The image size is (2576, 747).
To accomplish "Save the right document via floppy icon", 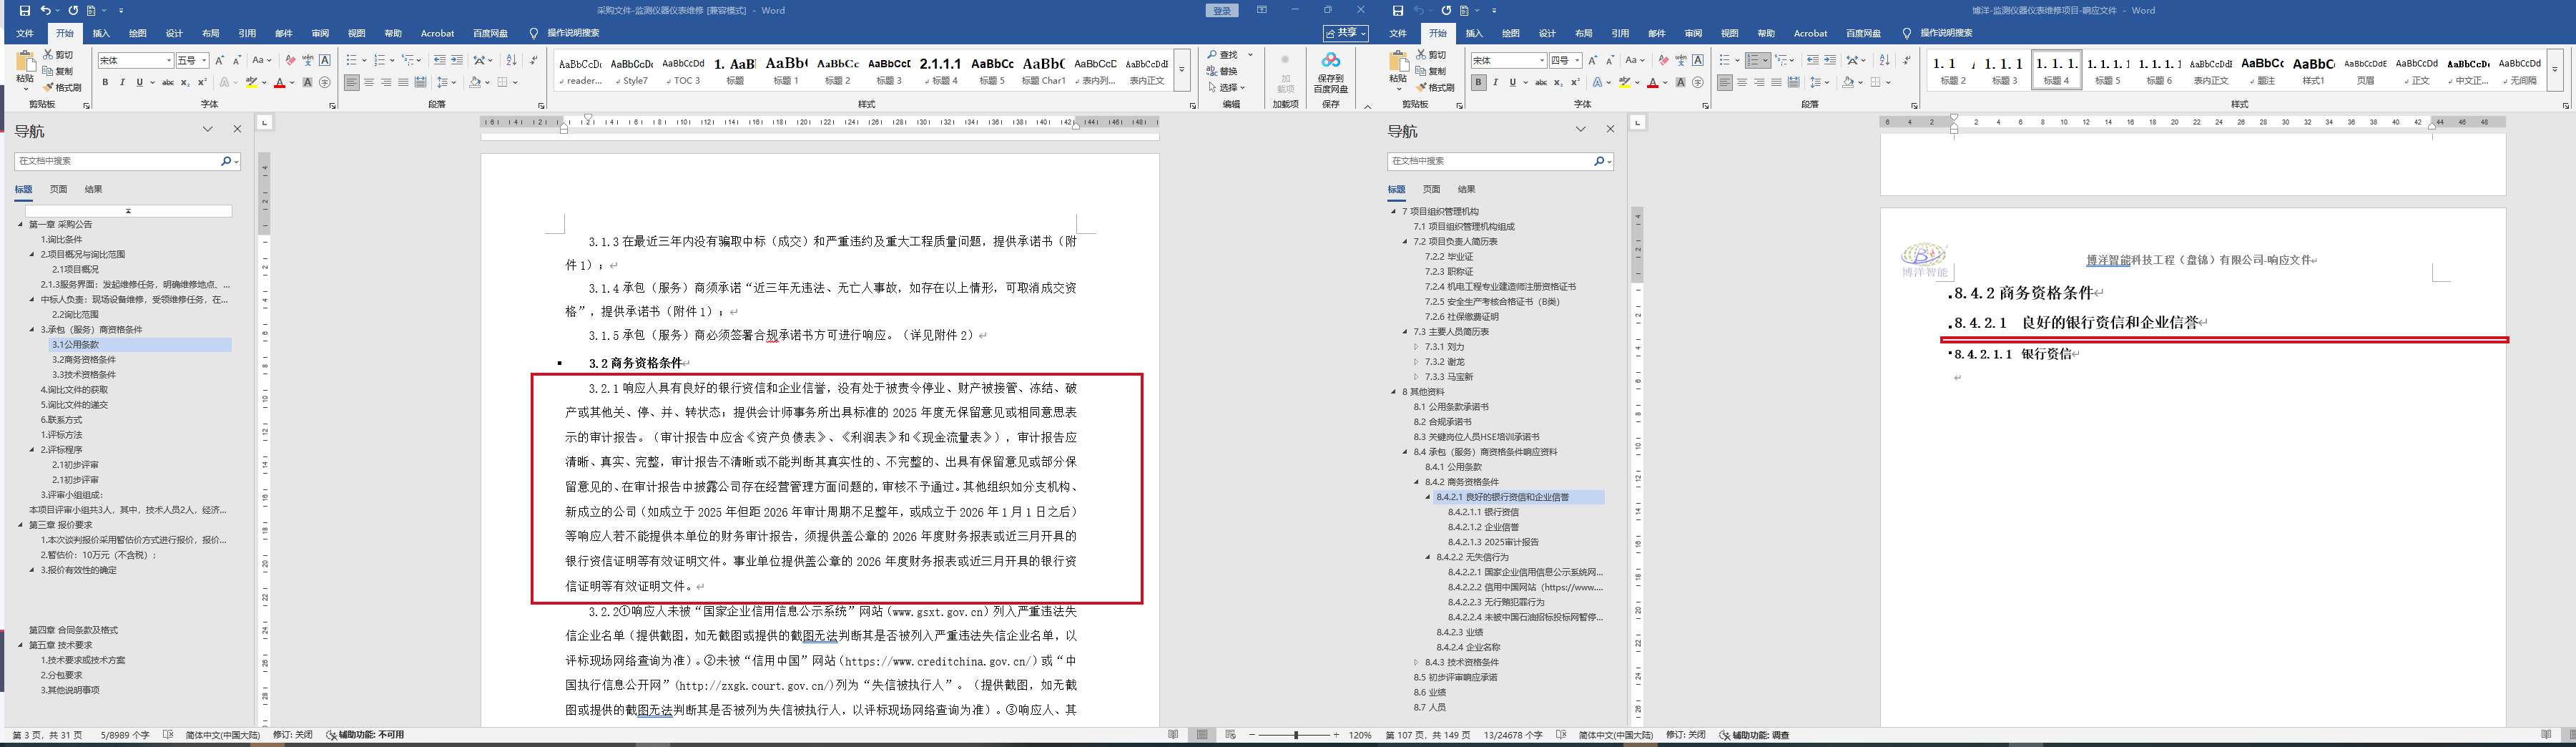I will coord(1398,10).
